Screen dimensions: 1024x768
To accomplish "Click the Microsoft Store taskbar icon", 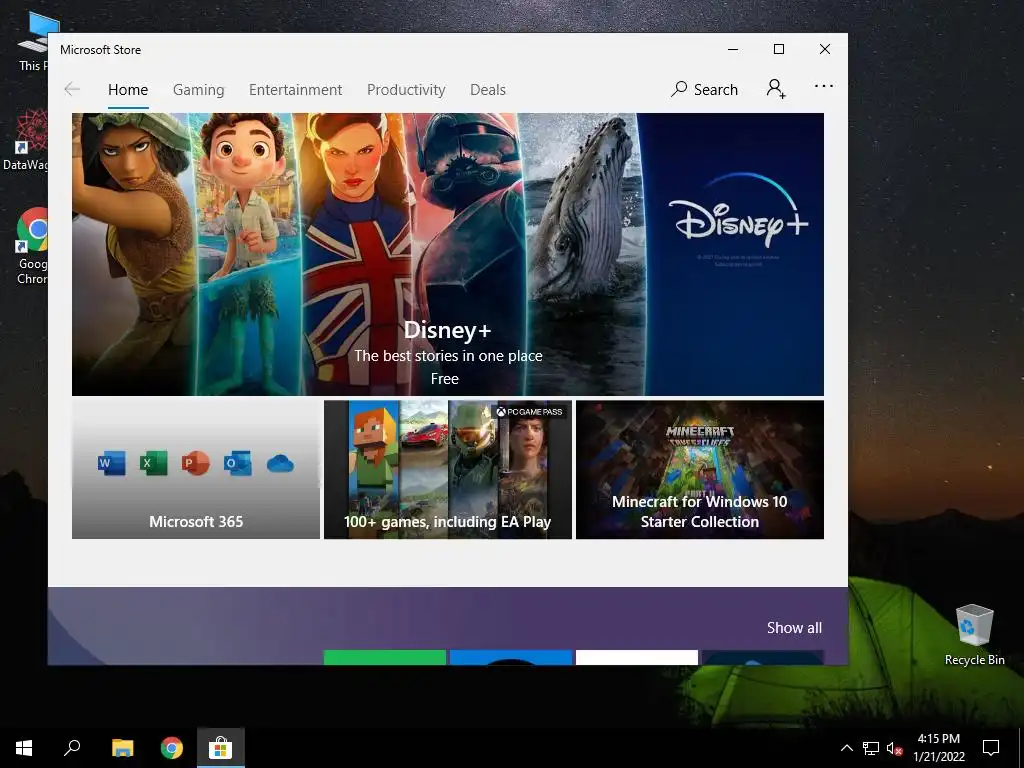I will coord(221,748).
